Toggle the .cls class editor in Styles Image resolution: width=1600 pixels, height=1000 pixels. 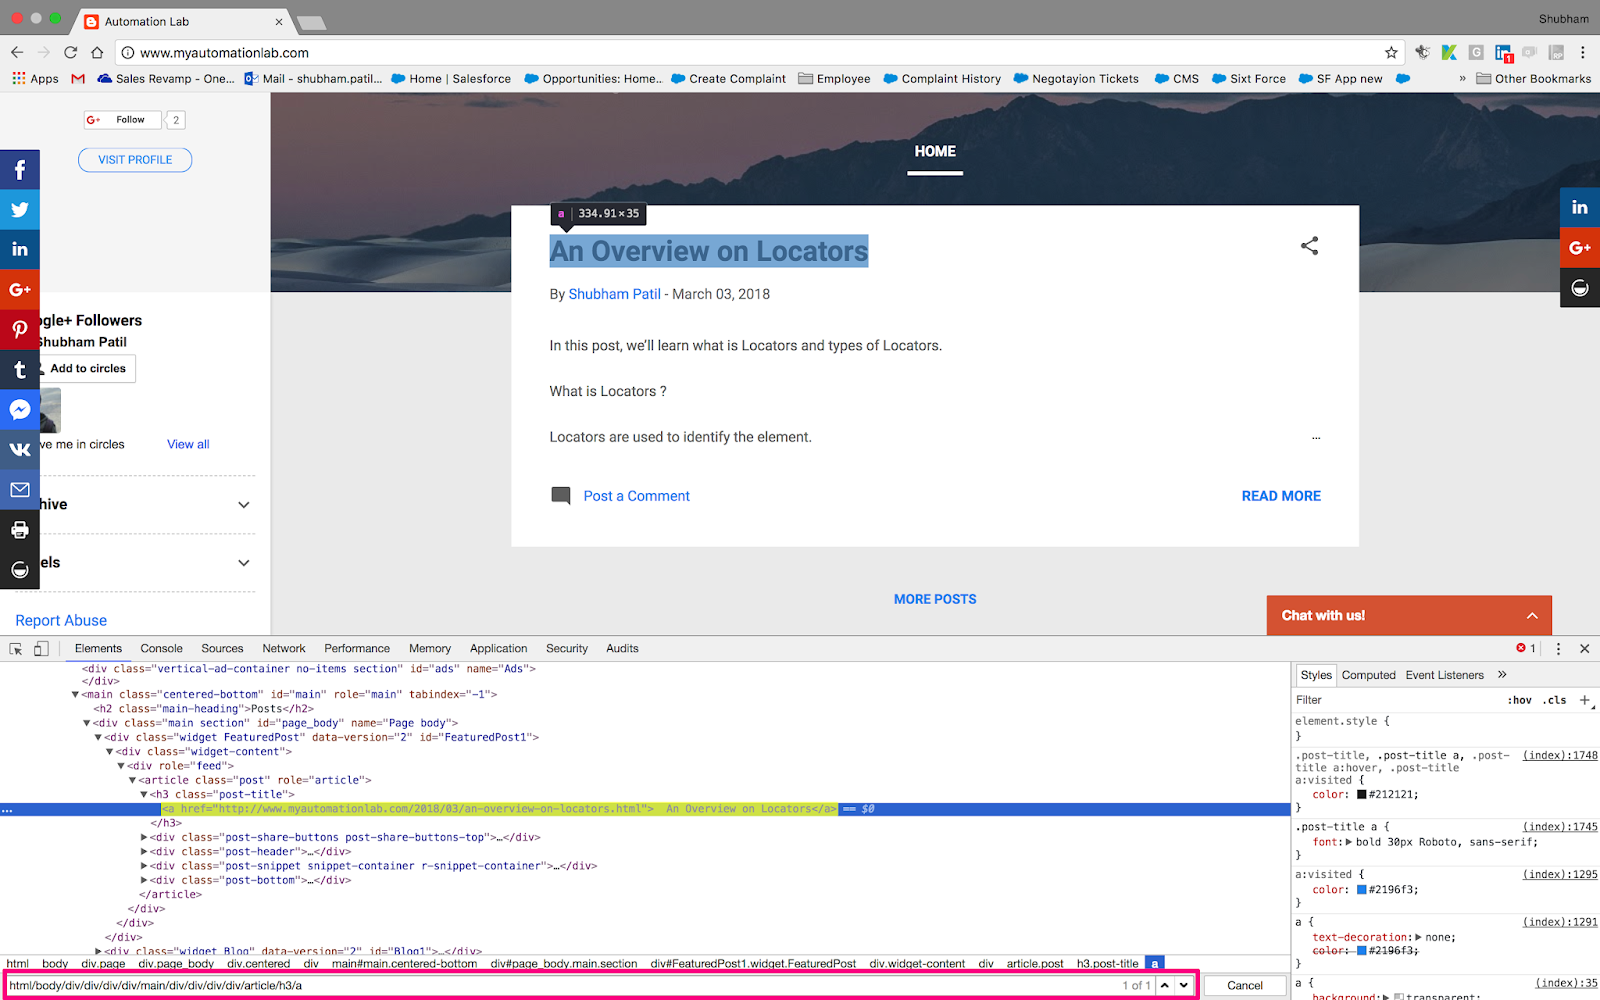point(1554,699)
